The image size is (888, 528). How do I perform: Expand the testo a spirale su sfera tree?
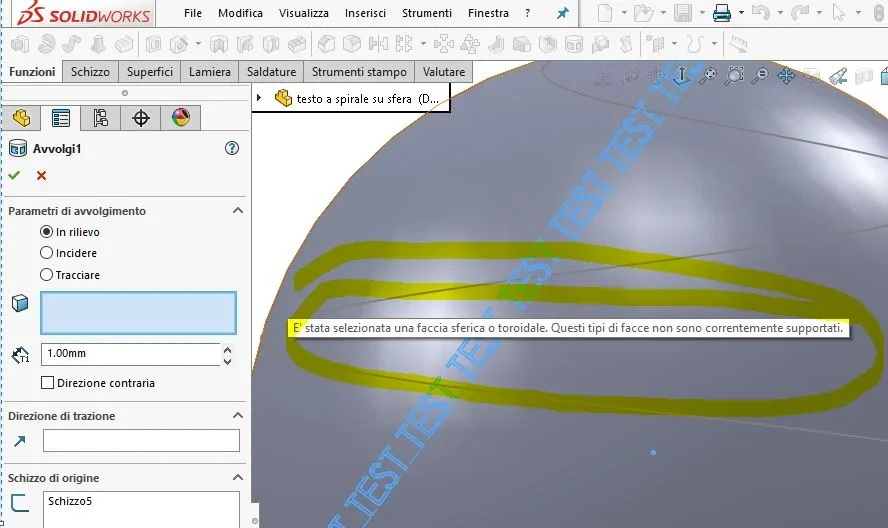click(x=259, y=97)
